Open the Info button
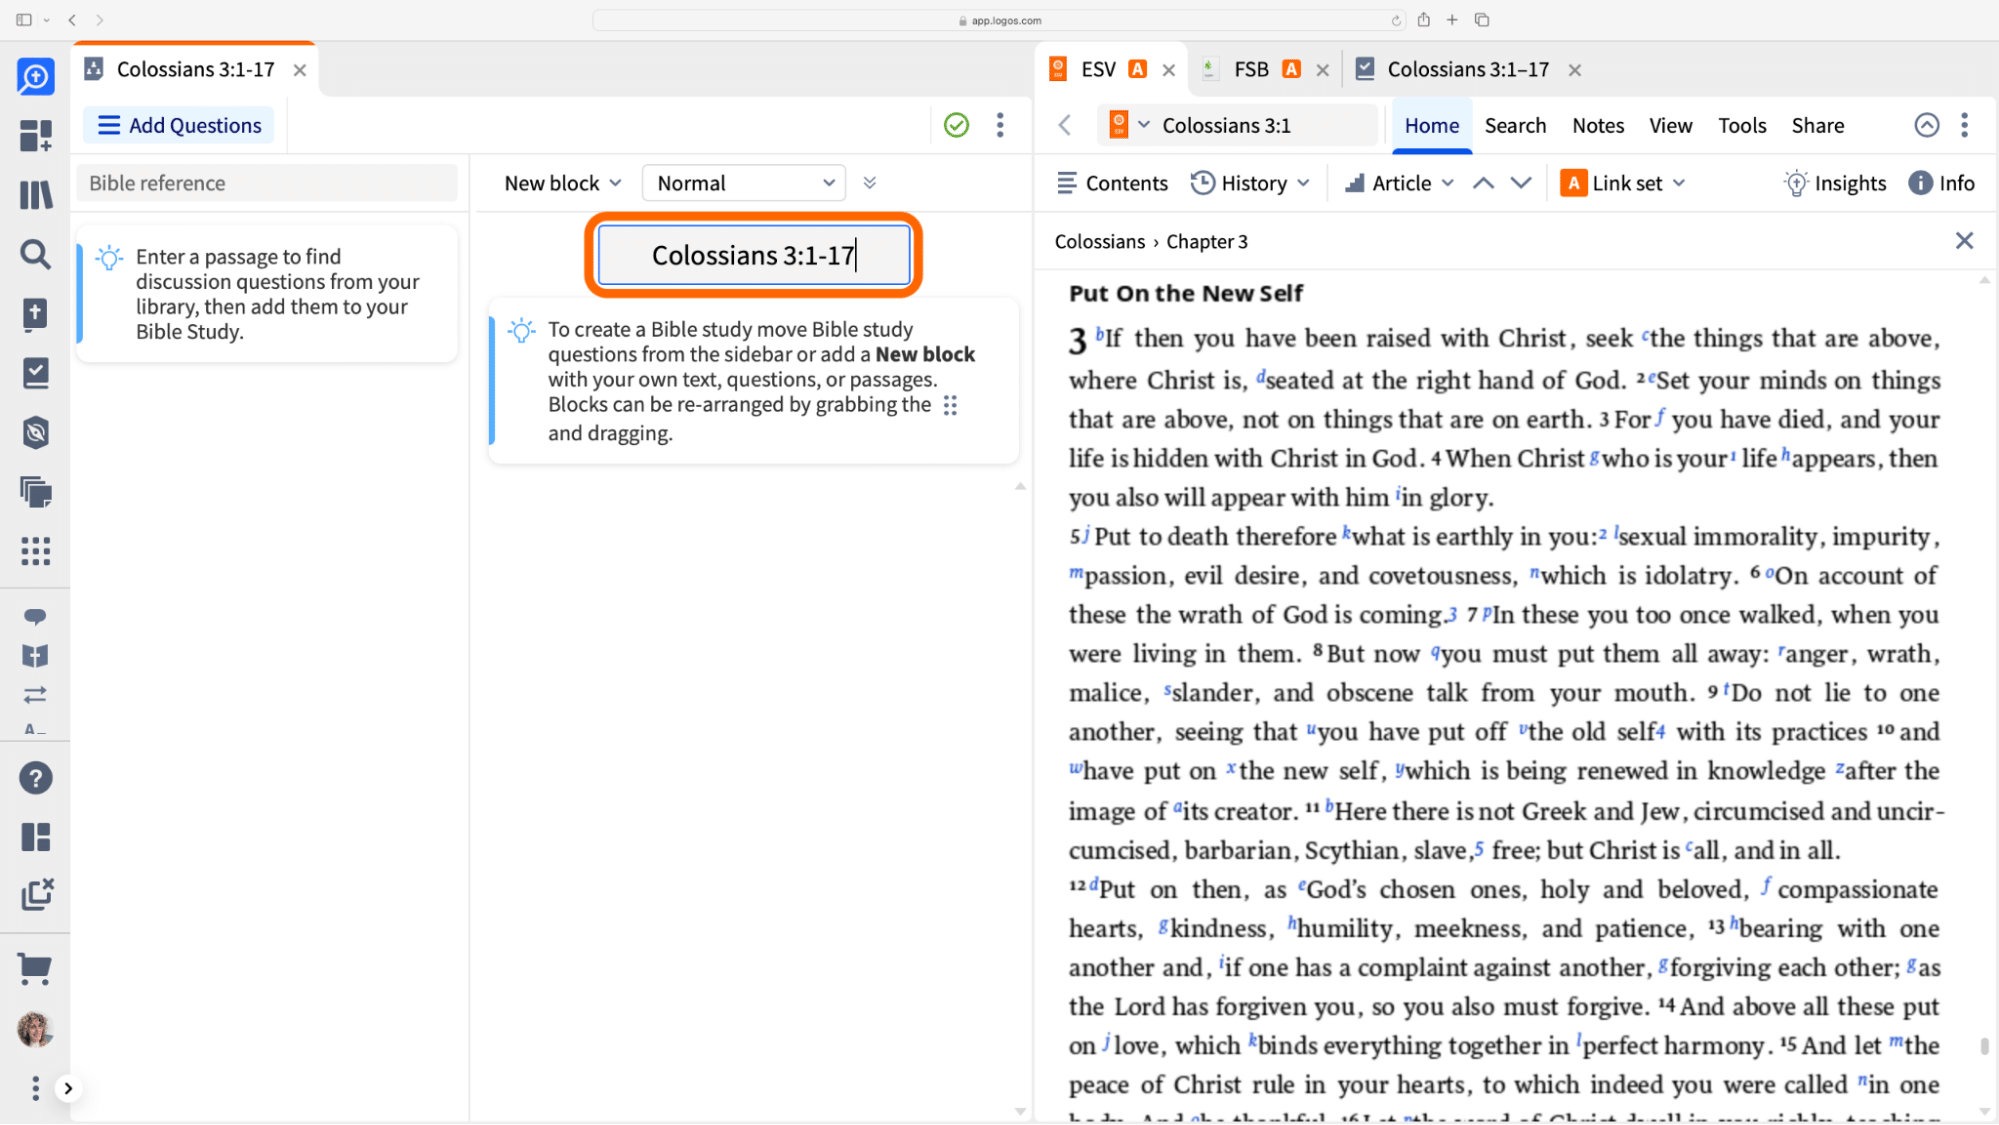This screenshot has width=1999, height=1125. 1941,183
